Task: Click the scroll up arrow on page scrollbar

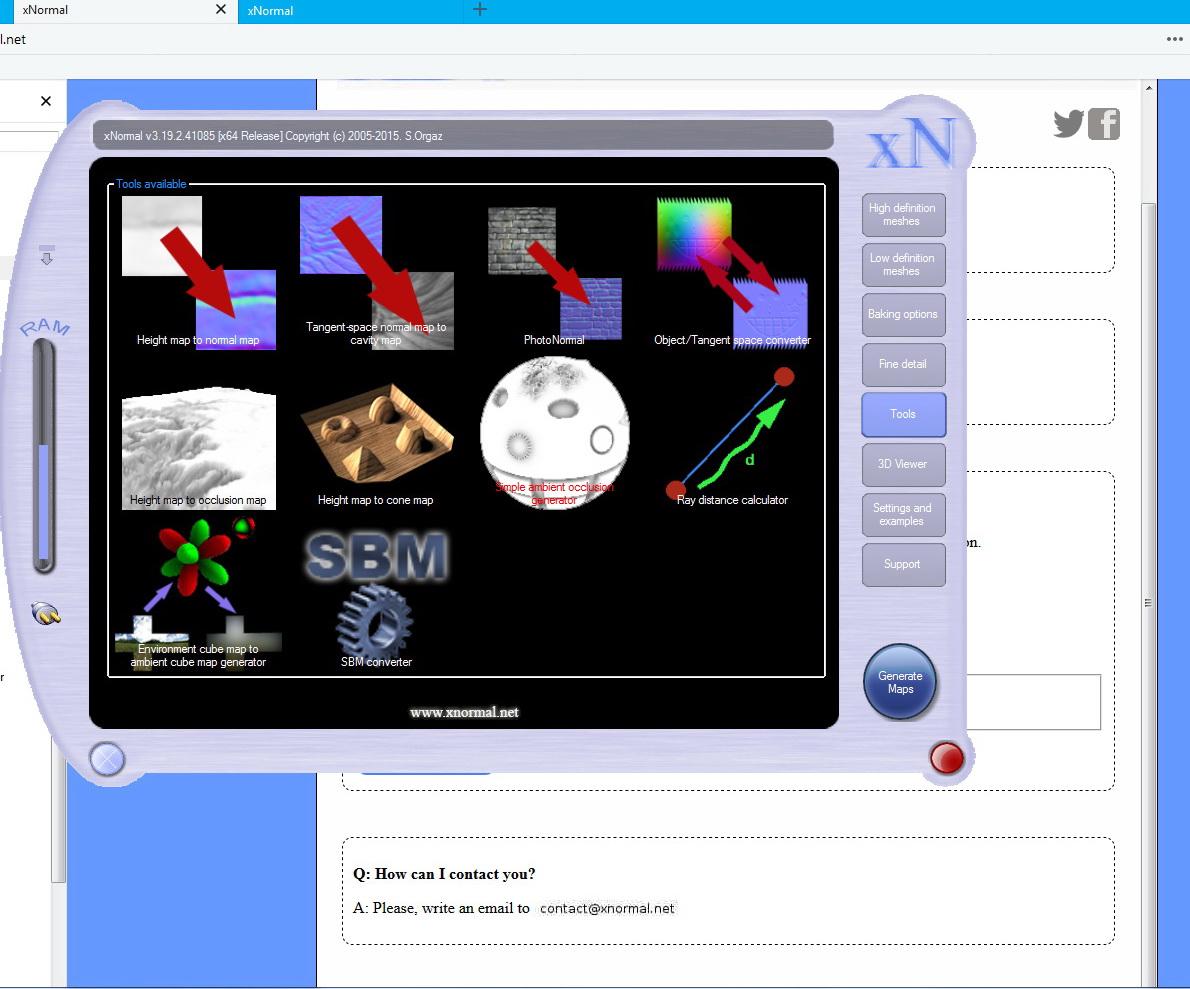Action: coord(1149,89)
